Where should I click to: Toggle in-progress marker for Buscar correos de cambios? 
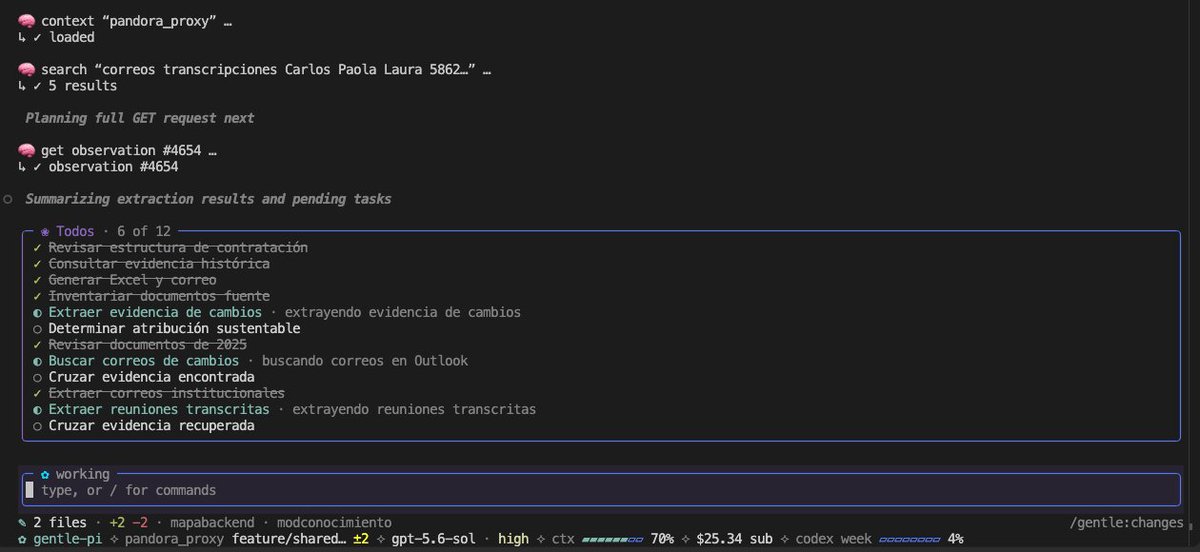tap(37, 360)
